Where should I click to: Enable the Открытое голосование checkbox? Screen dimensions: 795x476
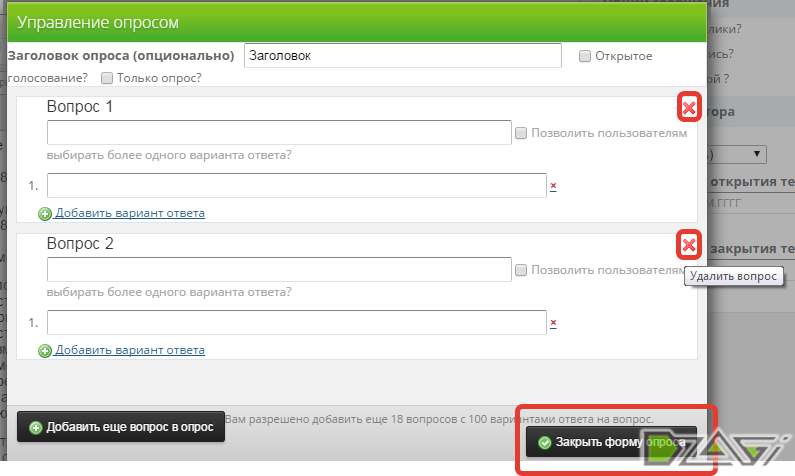coord(585,56)
